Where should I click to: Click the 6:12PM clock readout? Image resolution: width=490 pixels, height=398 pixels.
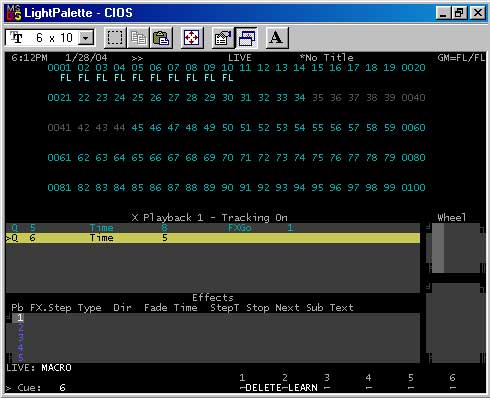(x=29, y=58)
